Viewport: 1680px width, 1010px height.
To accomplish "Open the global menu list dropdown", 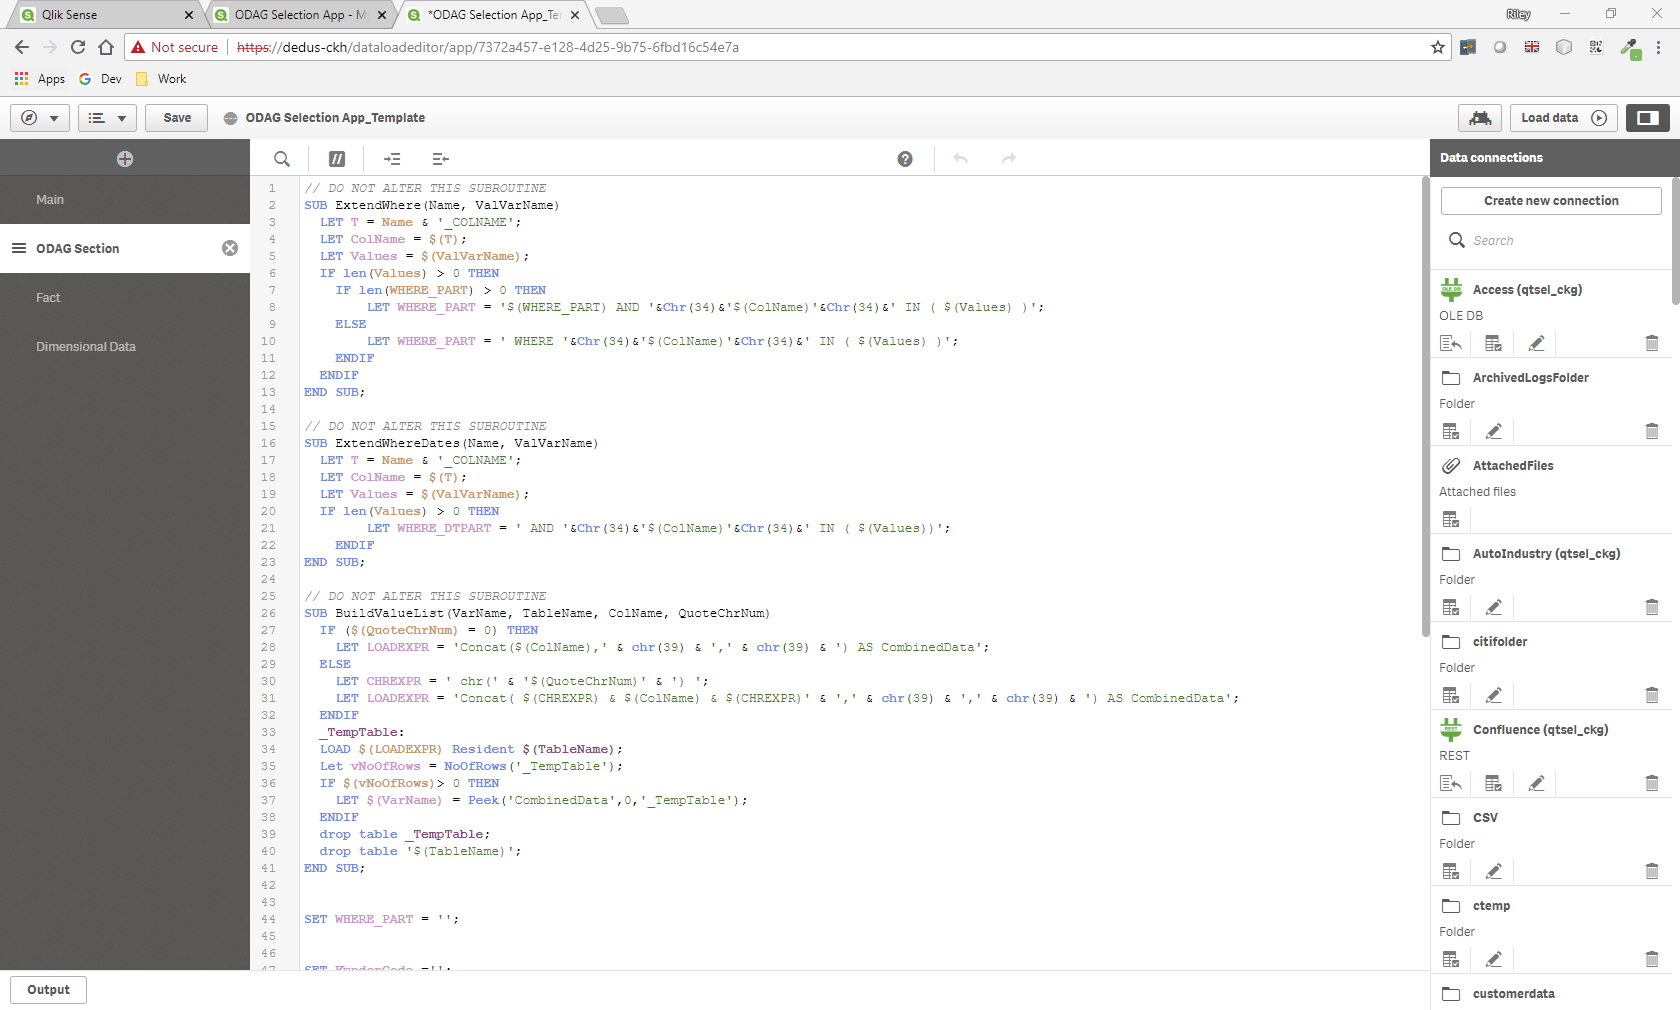I will point(107,118).
